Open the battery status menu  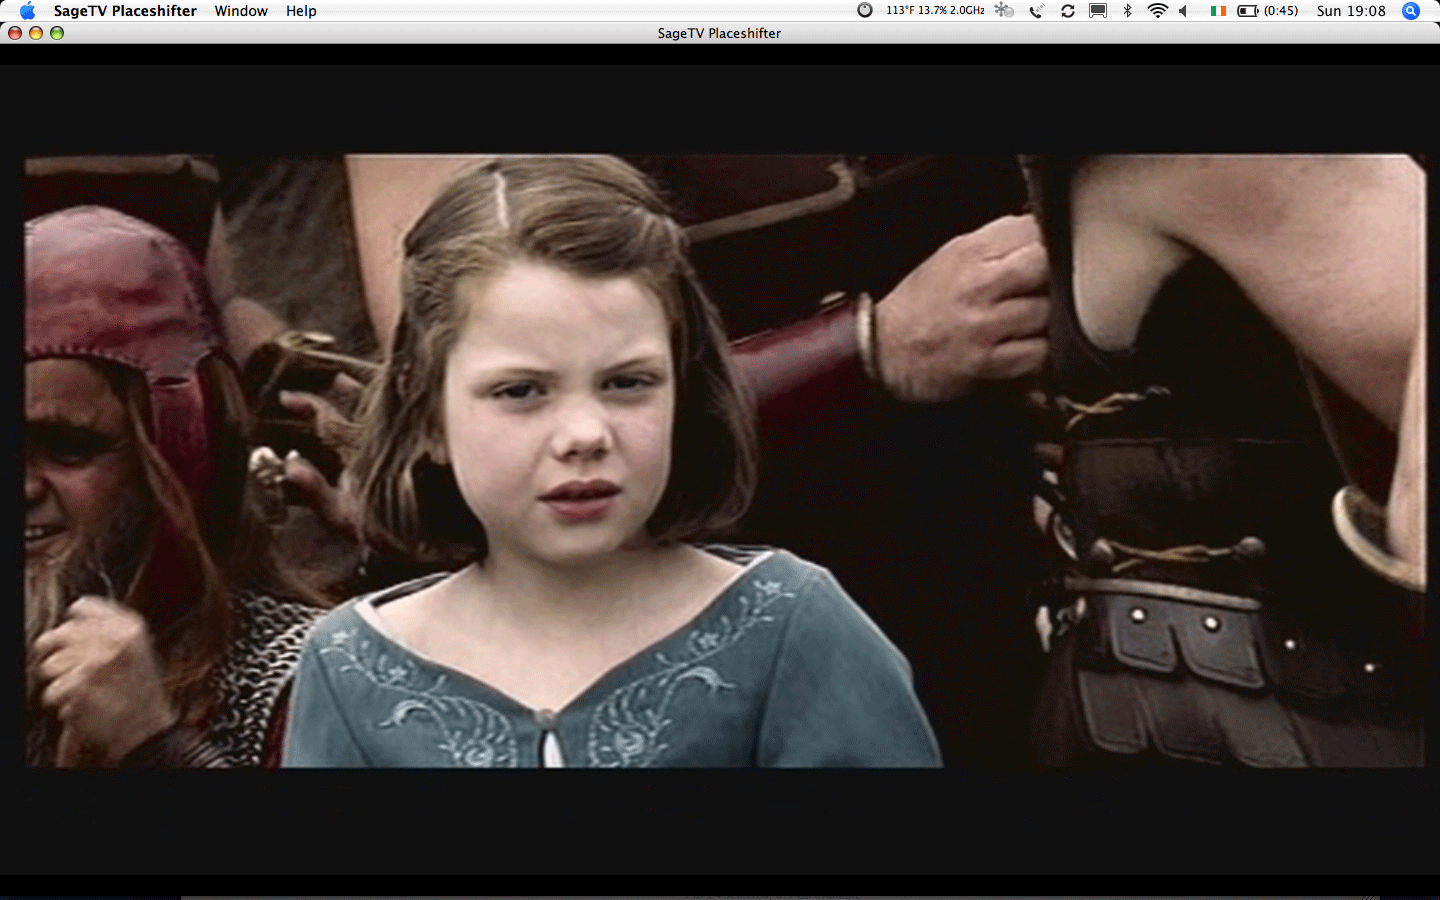pos(1248,11)
